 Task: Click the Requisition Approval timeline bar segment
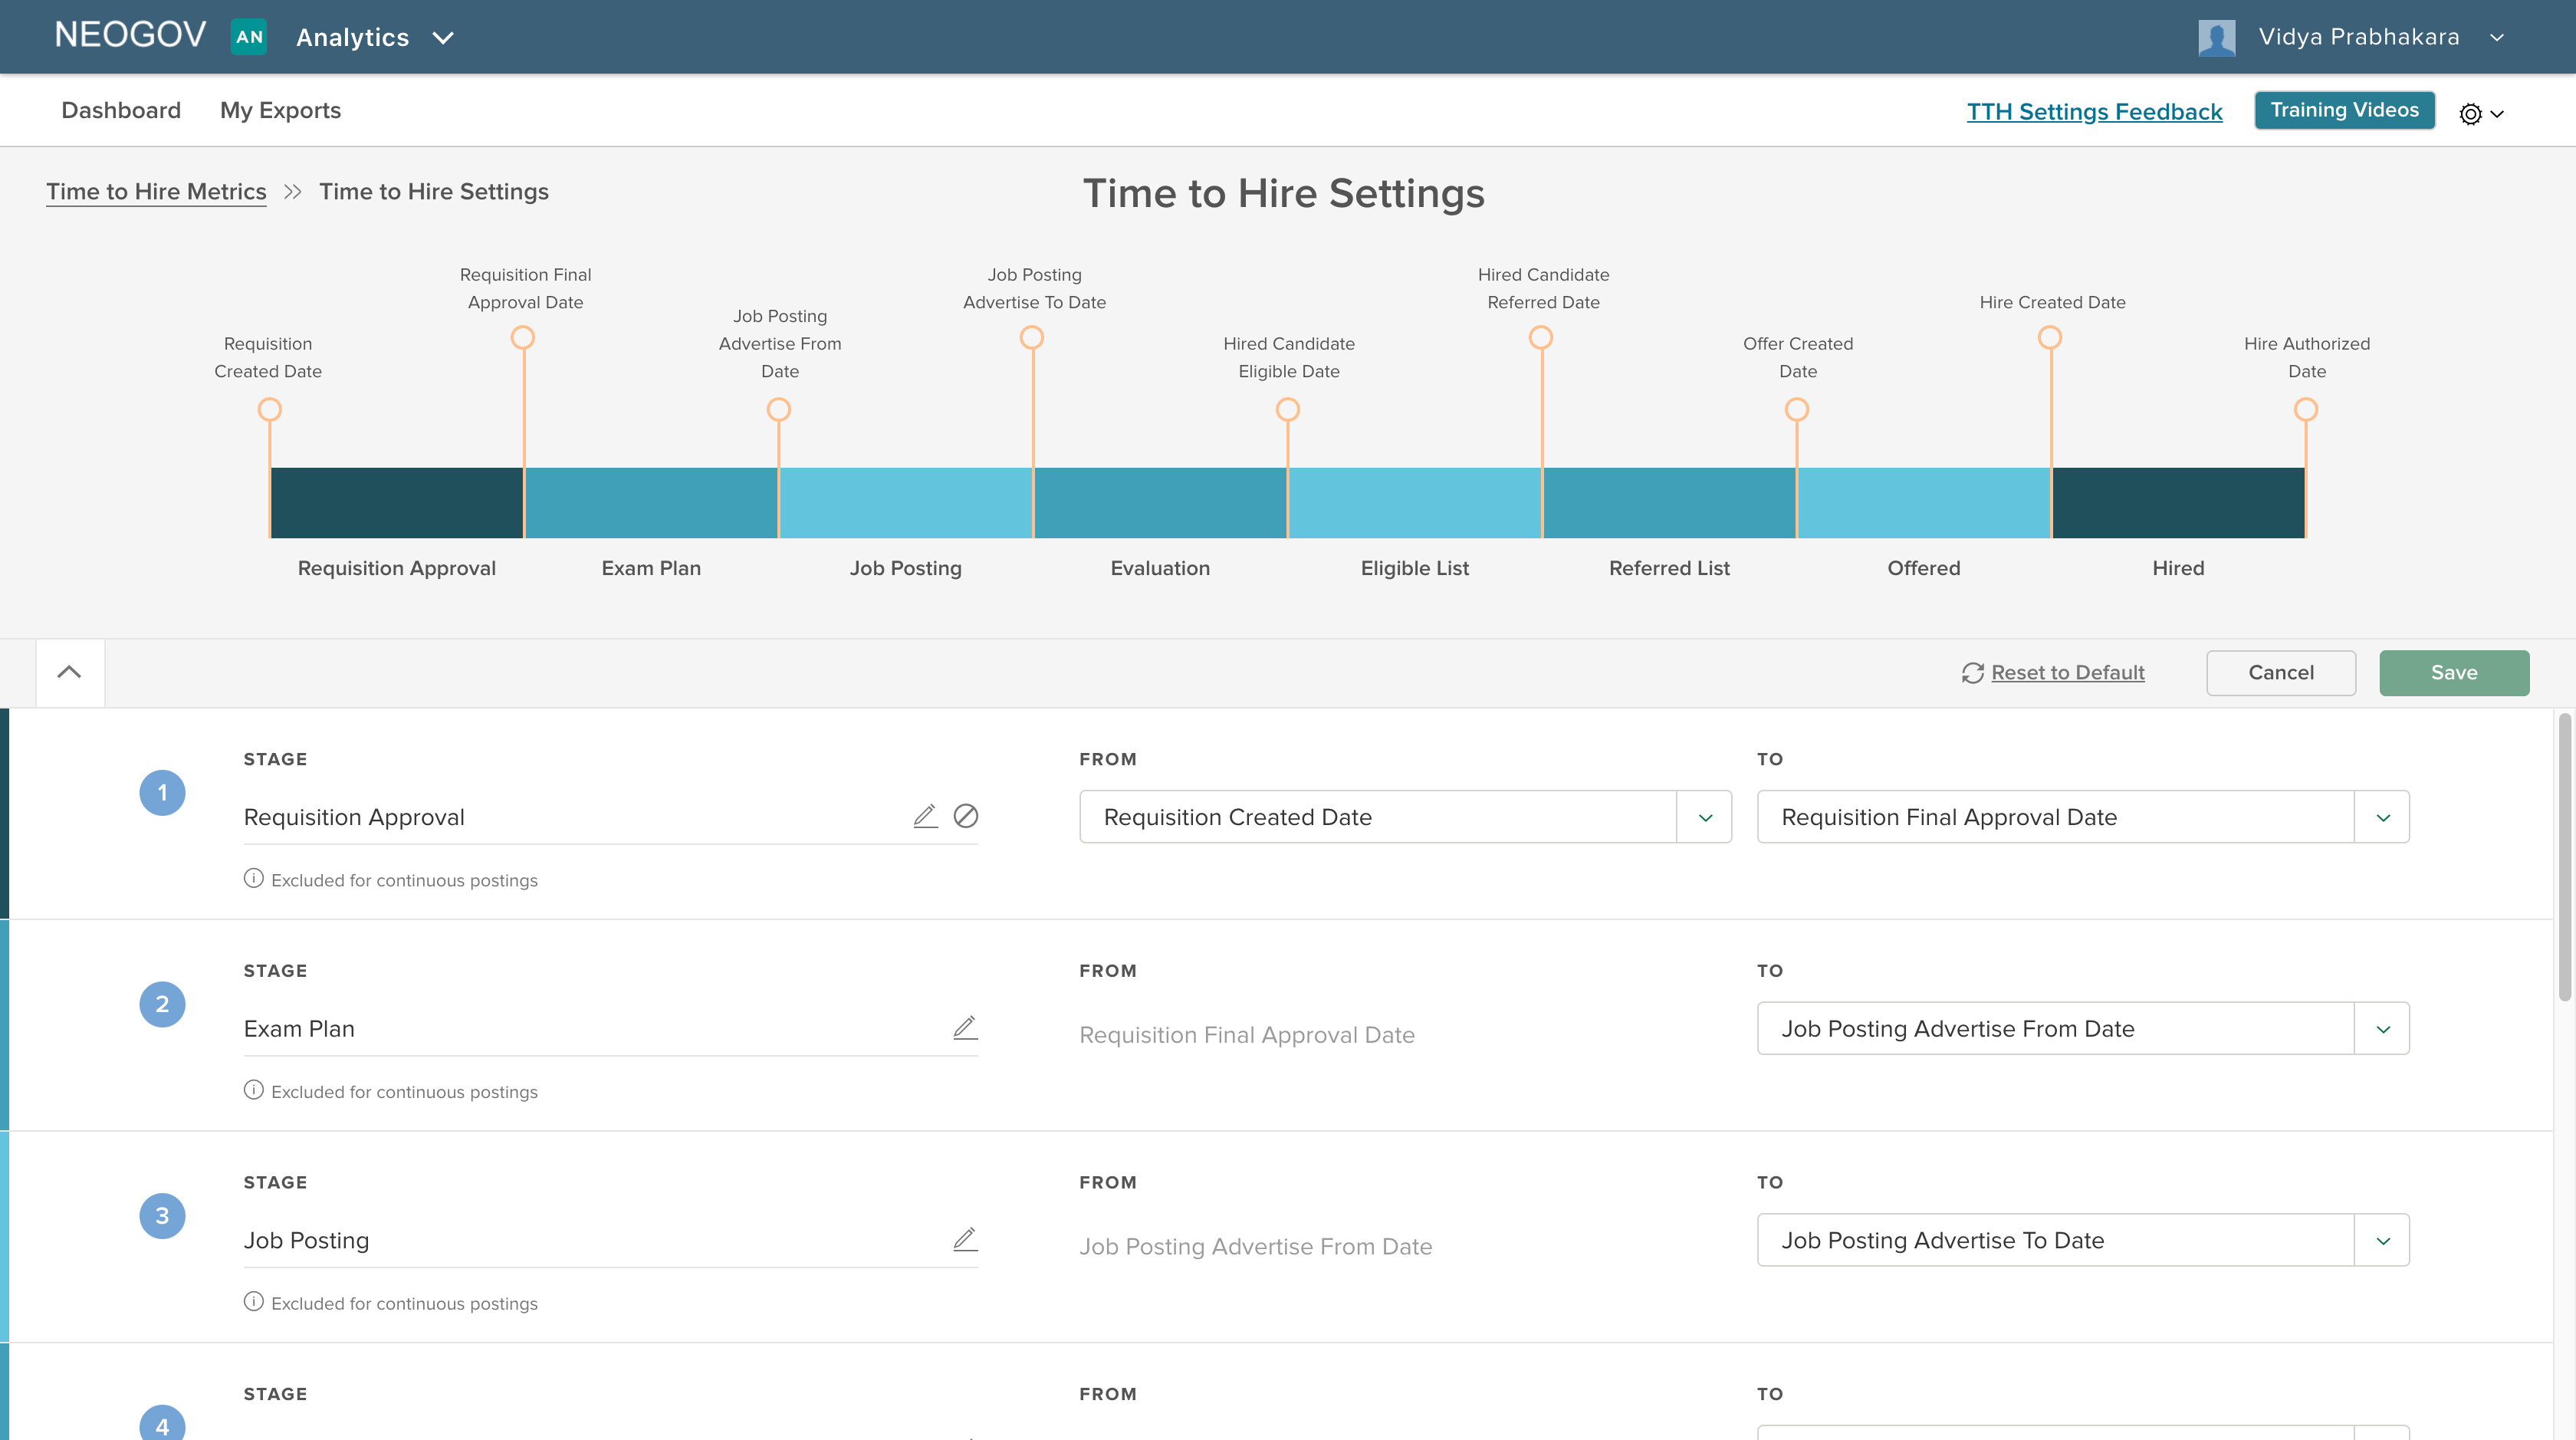397,503
